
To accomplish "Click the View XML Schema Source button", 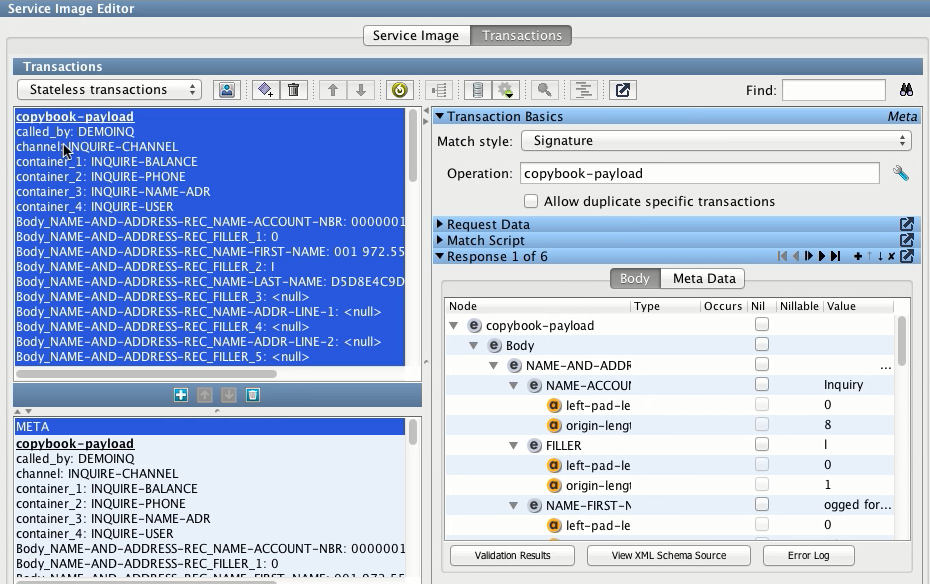I will [x=668, y=555].
